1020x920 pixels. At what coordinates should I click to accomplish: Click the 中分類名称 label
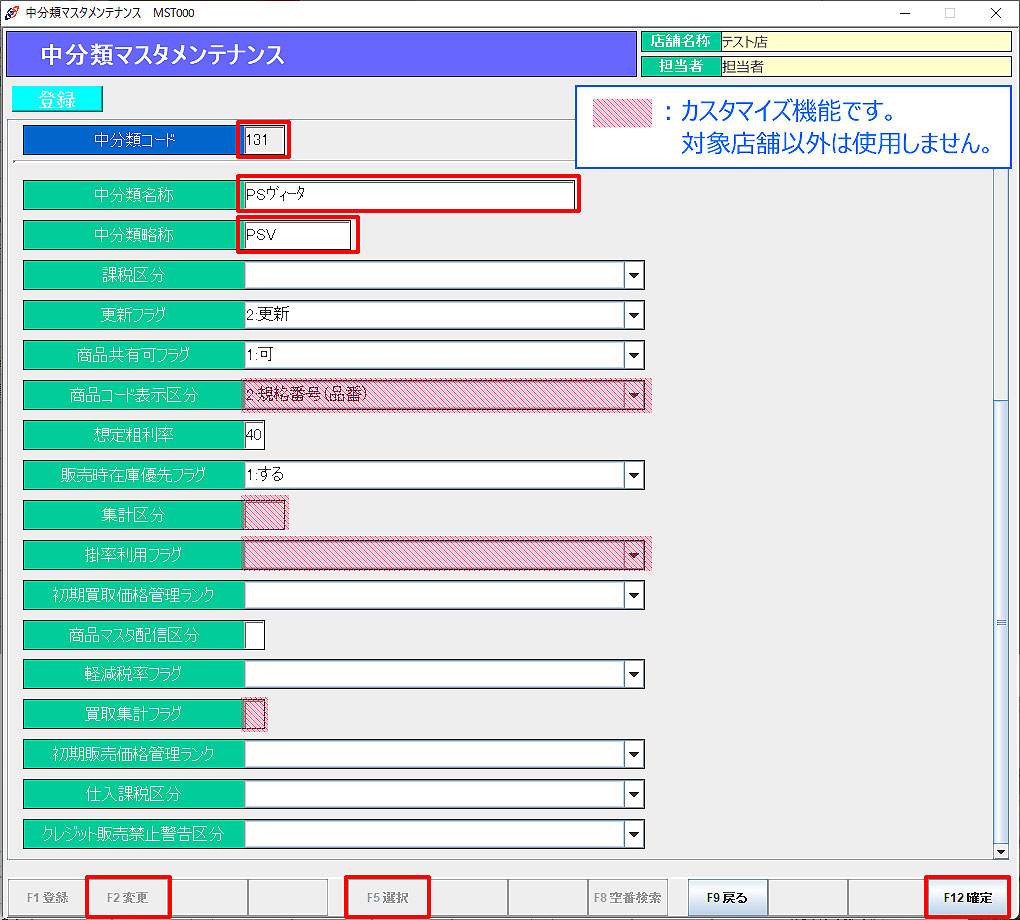tap(134, 195)
